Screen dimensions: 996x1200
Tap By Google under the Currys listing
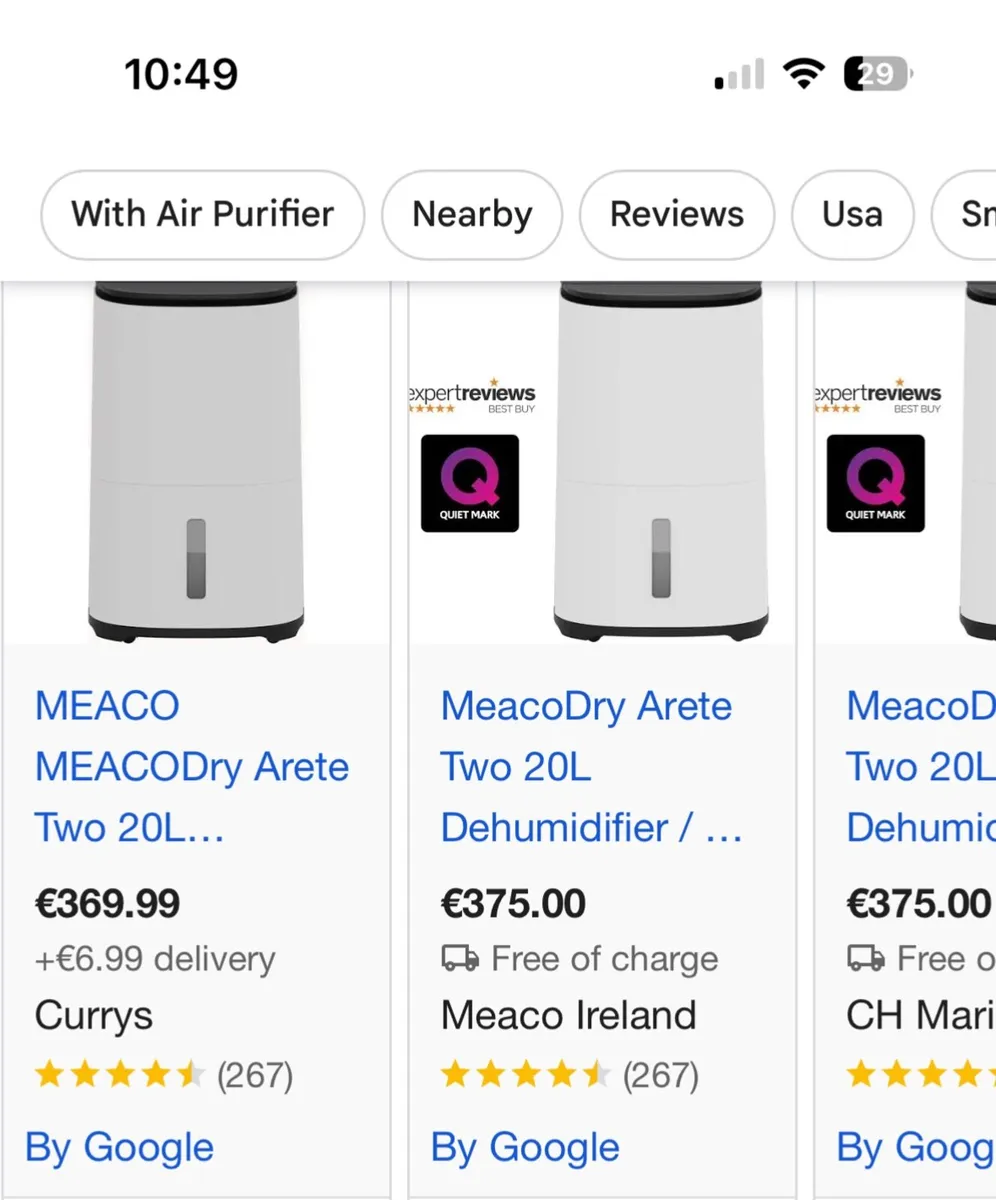(x=119, y=1147)
